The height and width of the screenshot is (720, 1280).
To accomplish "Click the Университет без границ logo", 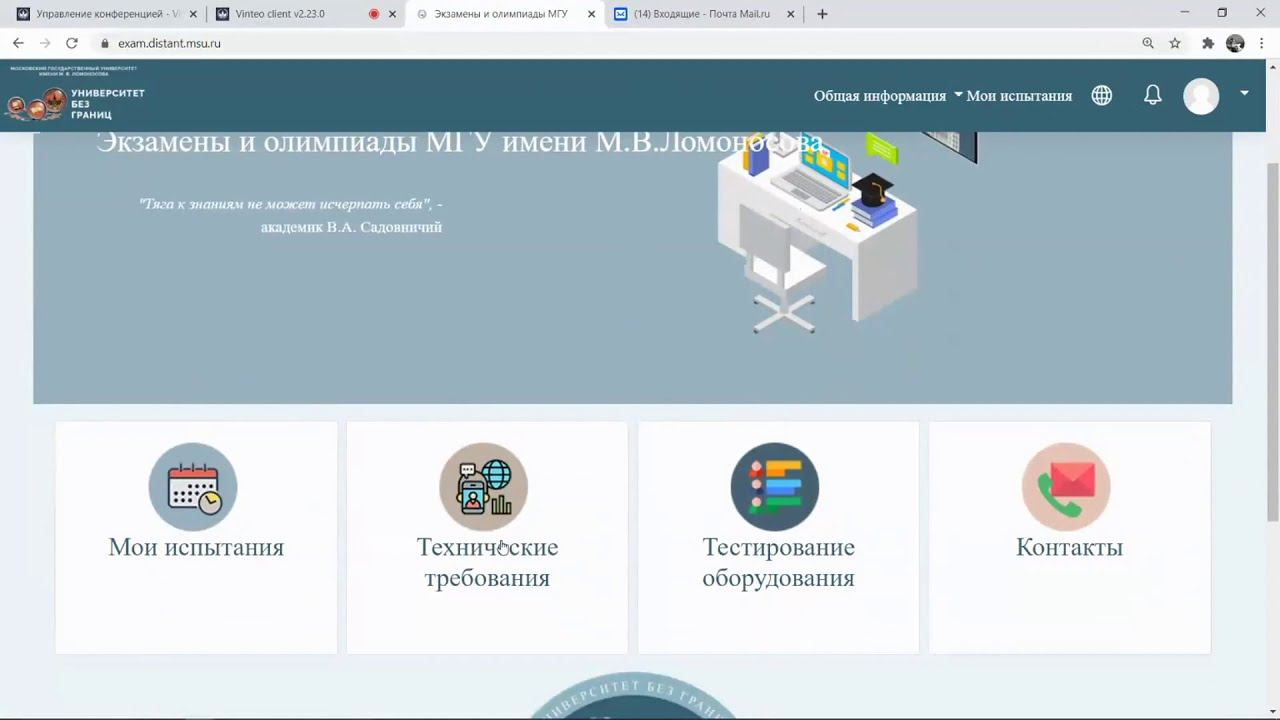I will (x=76, y=96).
